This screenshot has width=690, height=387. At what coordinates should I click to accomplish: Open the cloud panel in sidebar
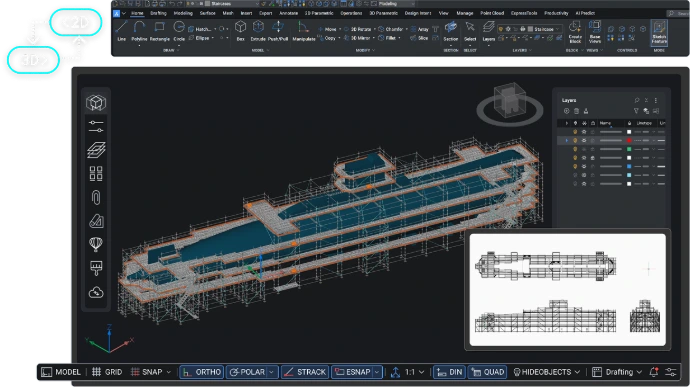coord(96,292)
